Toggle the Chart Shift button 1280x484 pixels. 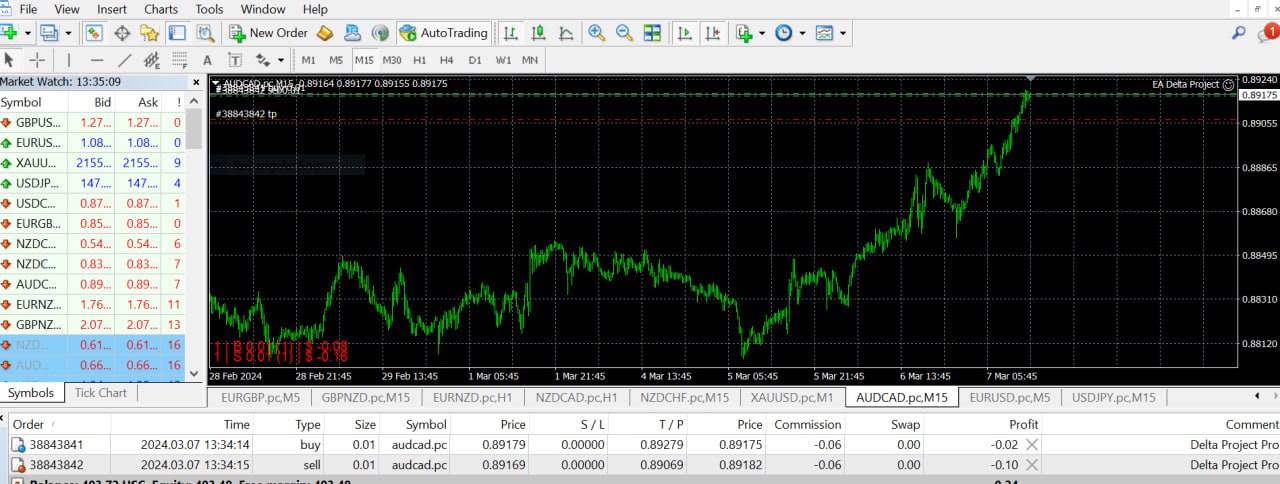713,33
